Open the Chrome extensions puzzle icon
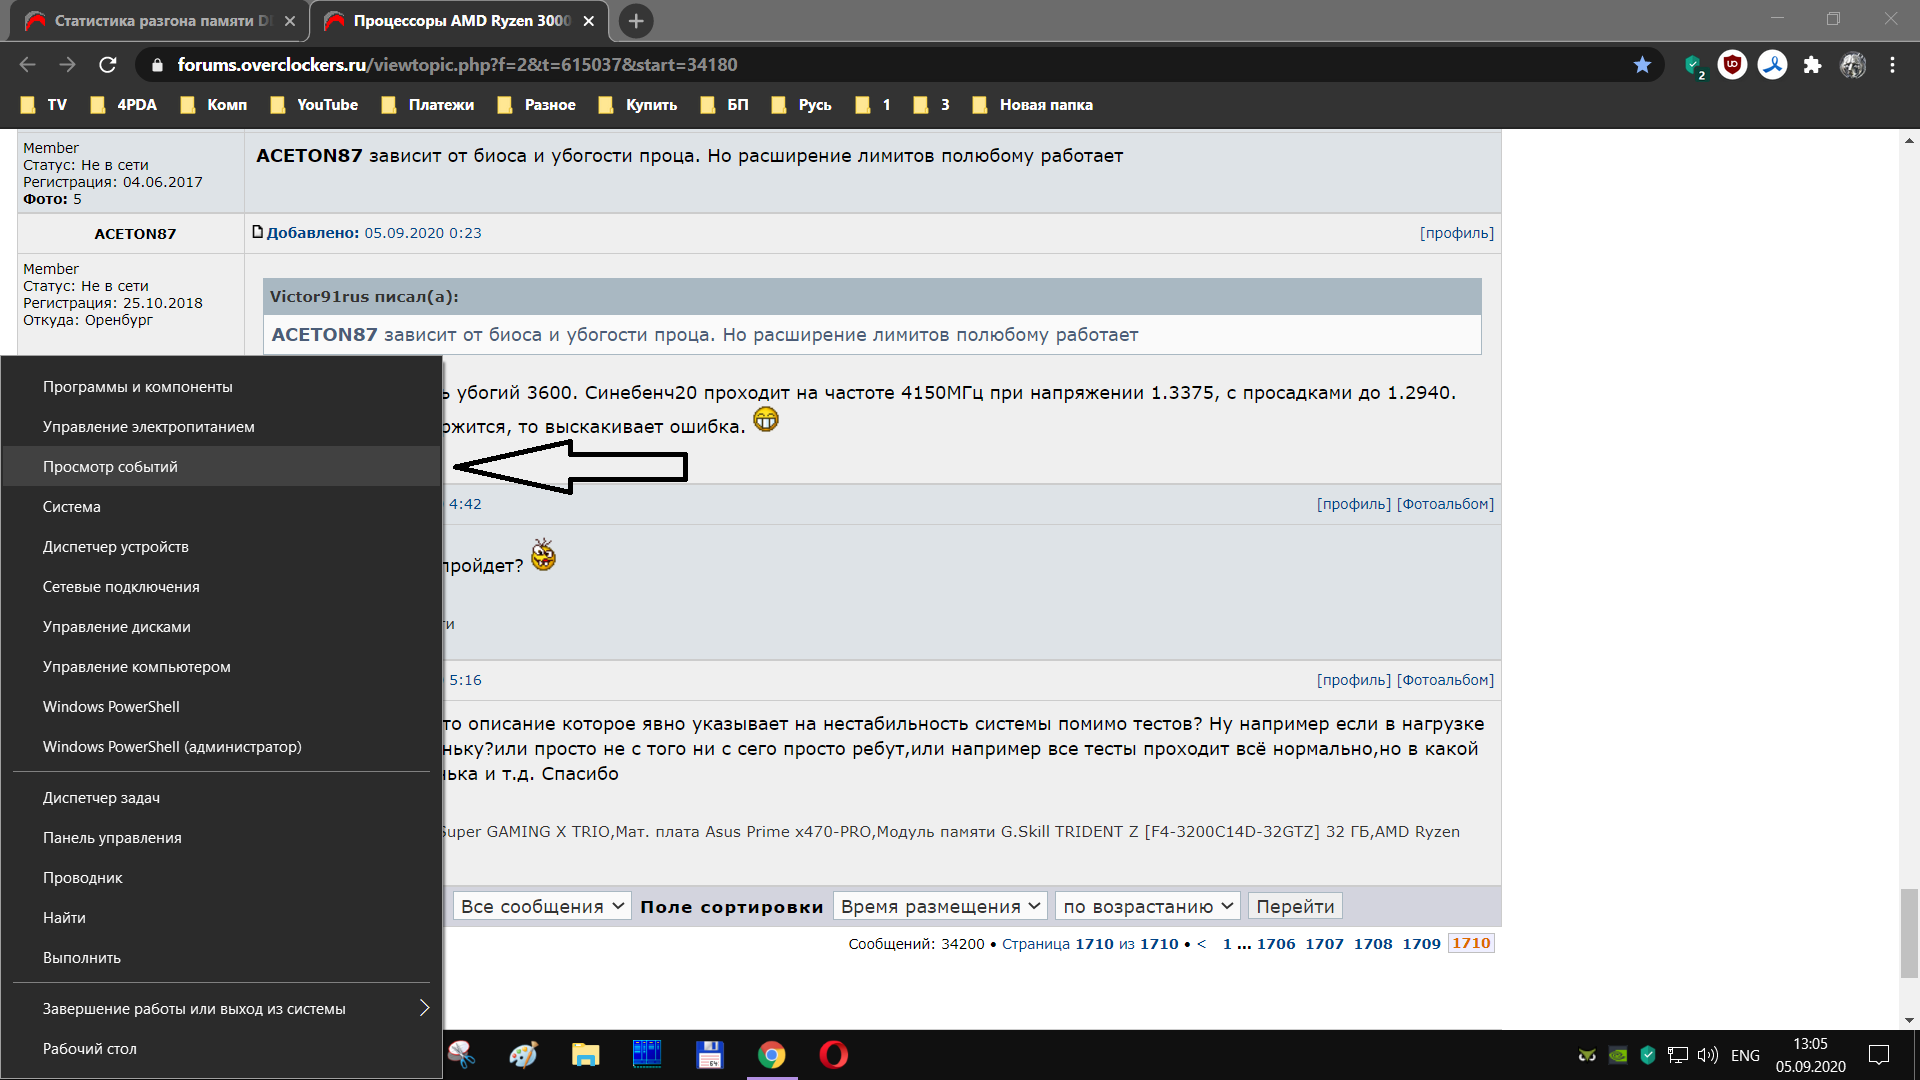Image resolution: width=1920 pixels, height=1080 pixels. click(1812, 65)
